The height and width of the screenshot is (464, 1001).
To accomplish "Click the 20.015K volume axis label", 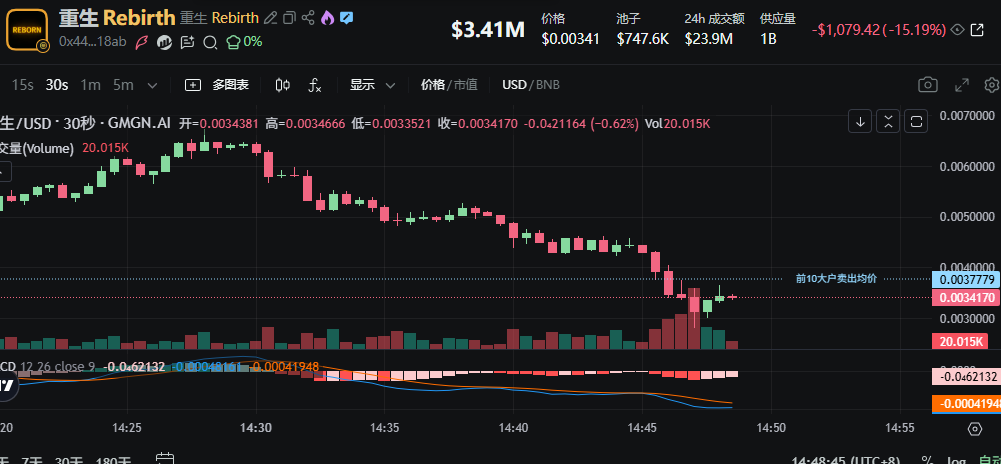I will pos(961,341).
